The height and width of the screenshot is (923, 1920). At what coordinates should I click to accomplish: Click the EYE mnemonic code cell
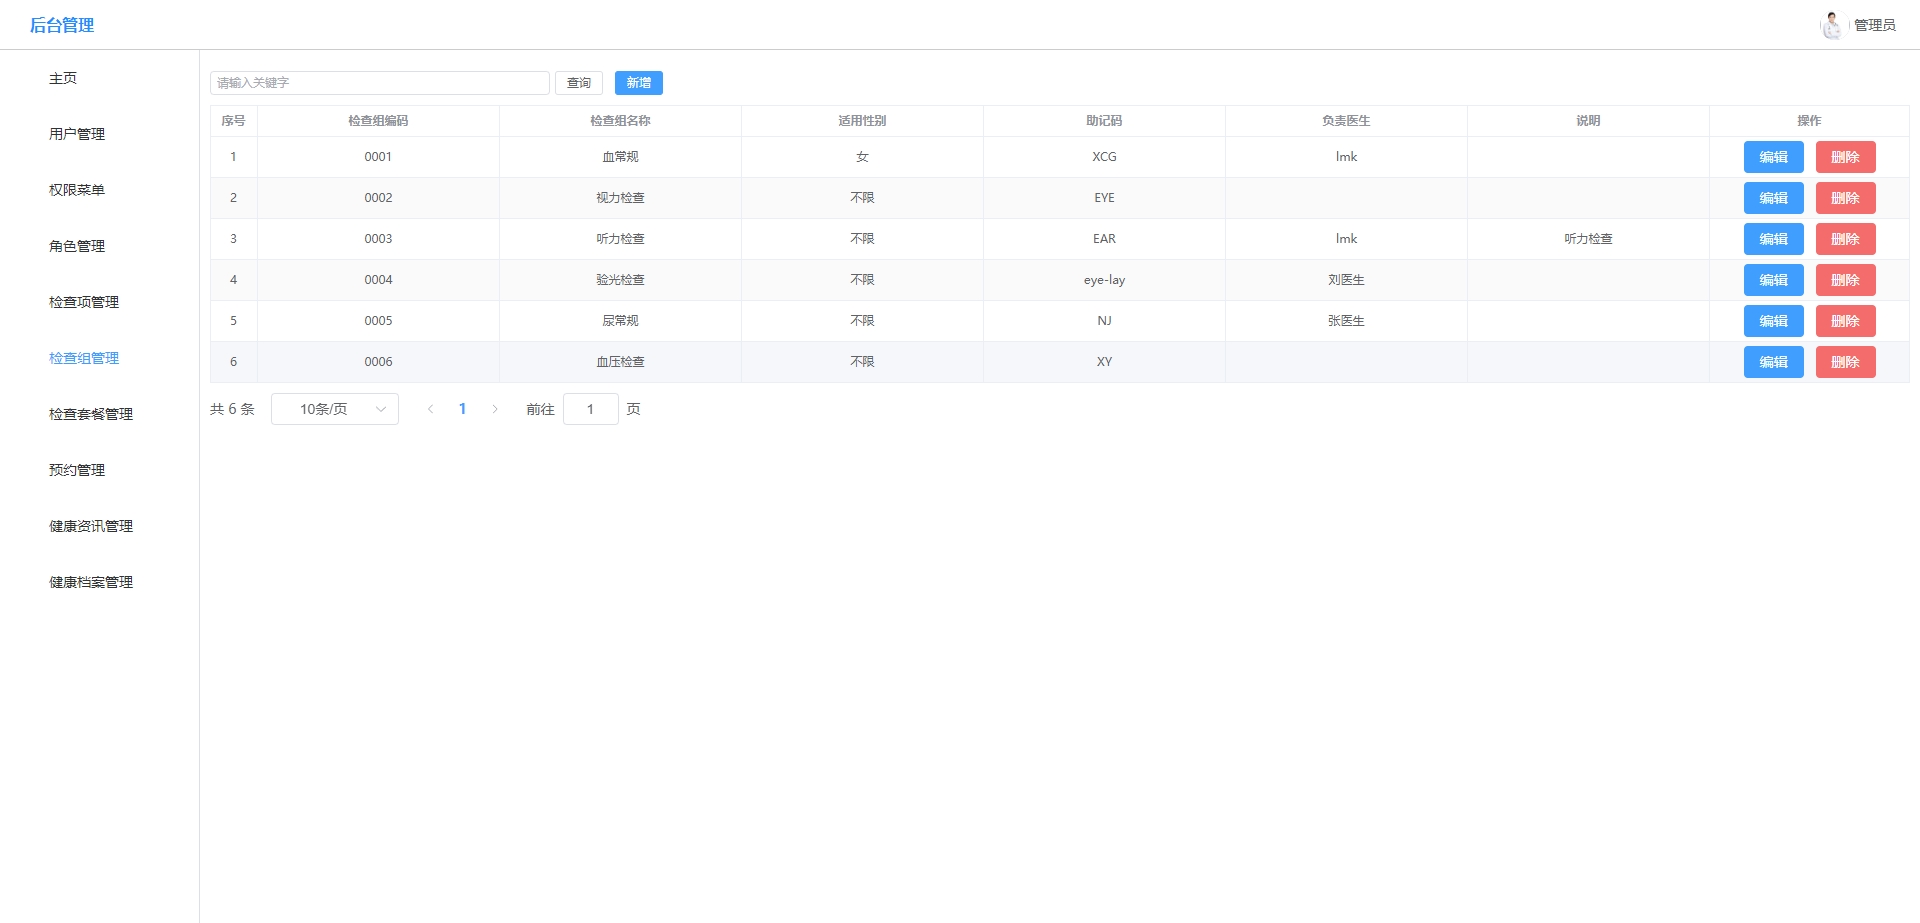(1104, 198)
